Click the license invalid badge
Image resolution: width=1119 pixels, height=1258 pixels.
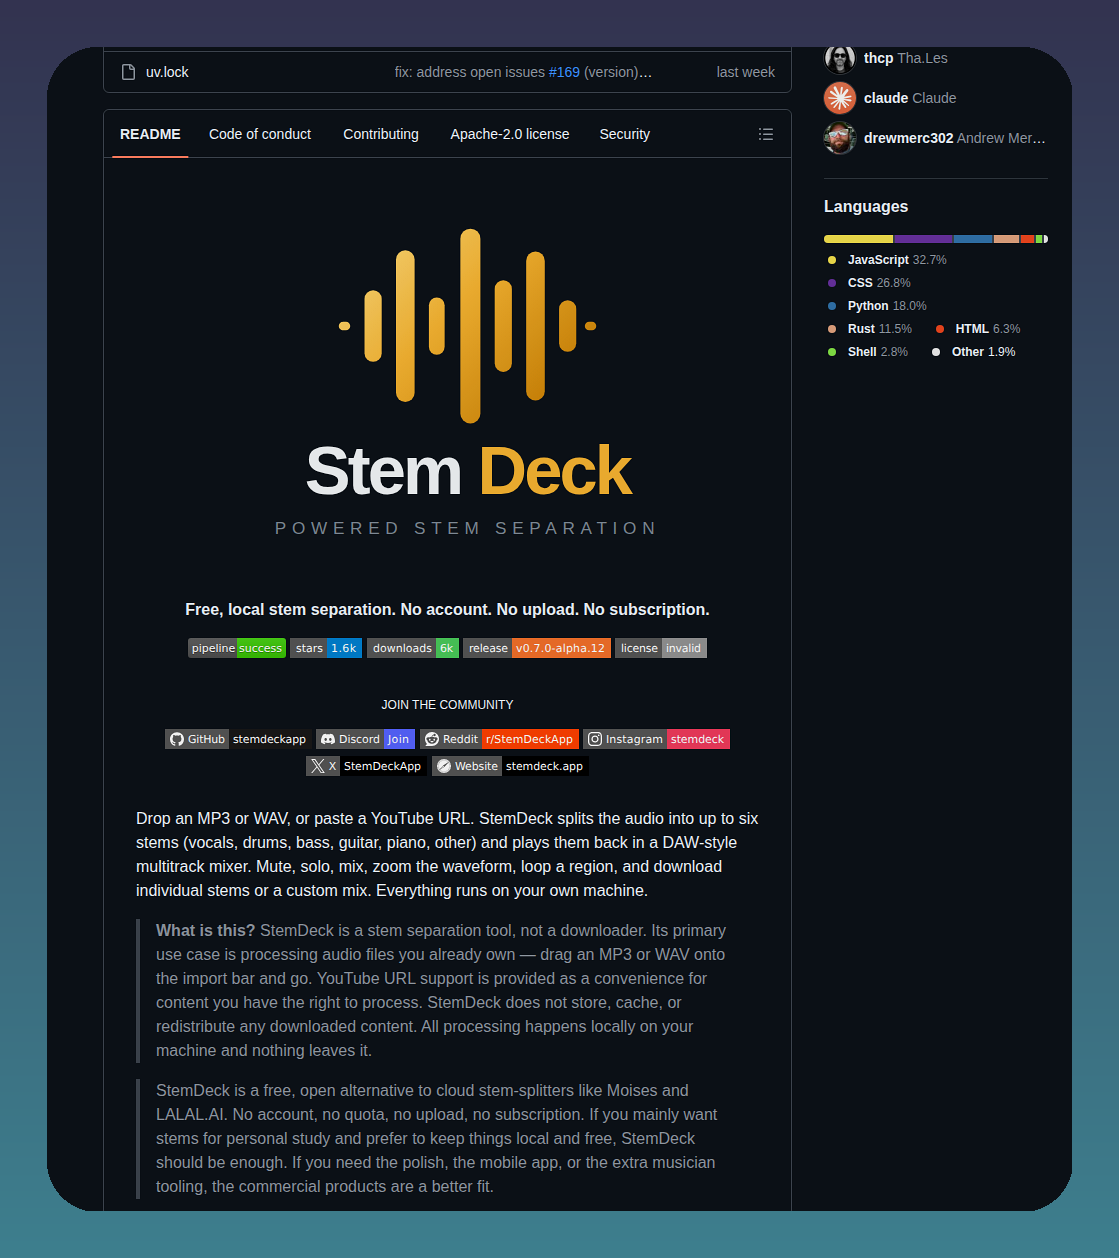661,648
